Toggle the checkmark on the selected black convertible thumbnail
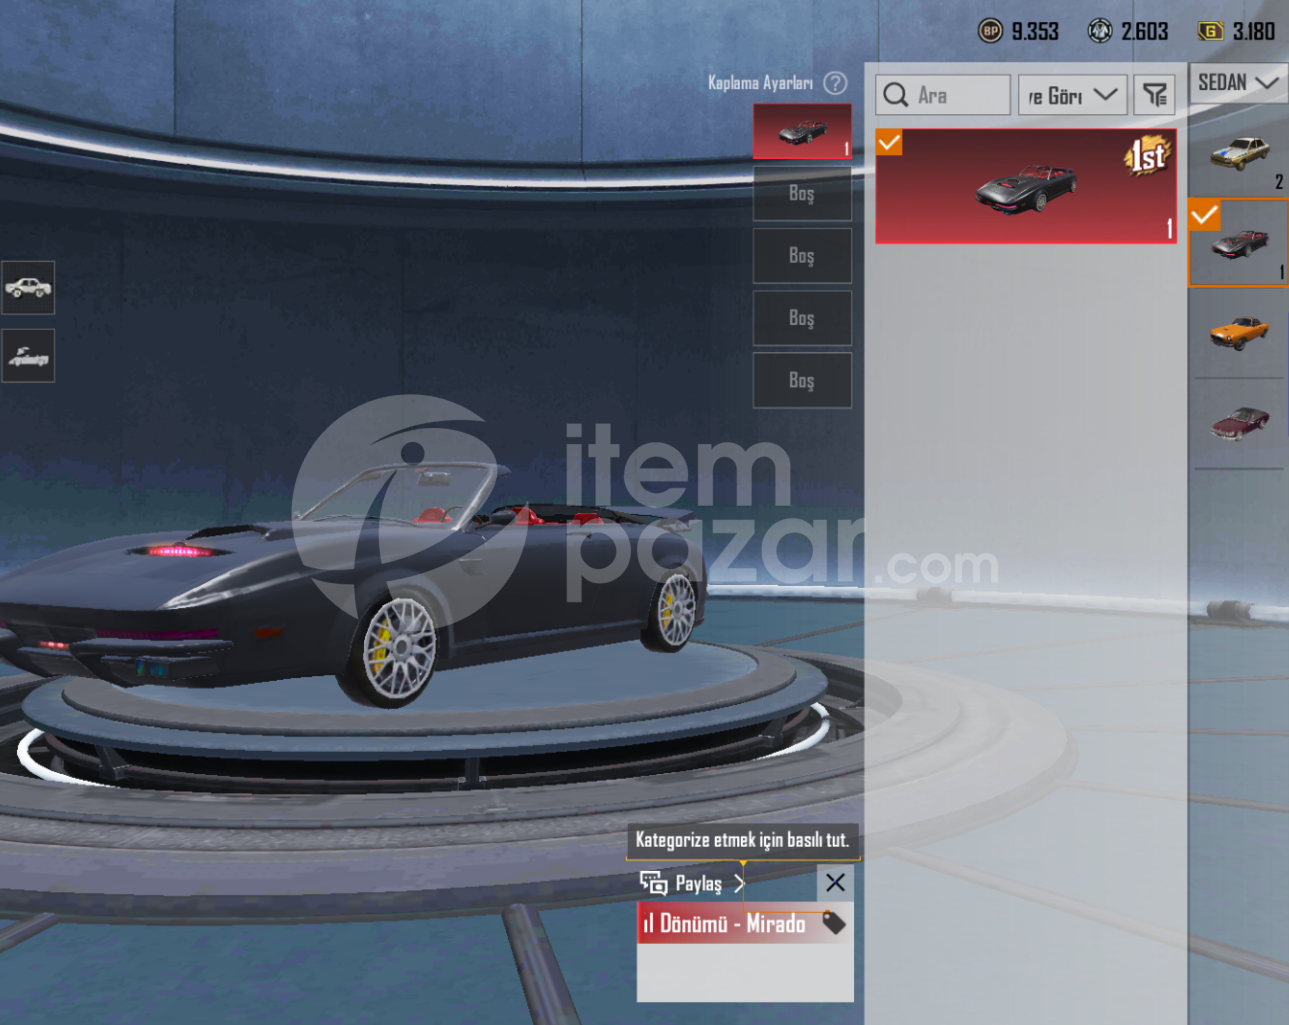Viewport: 1289px width, 1025px height. tap(1204, 214)
